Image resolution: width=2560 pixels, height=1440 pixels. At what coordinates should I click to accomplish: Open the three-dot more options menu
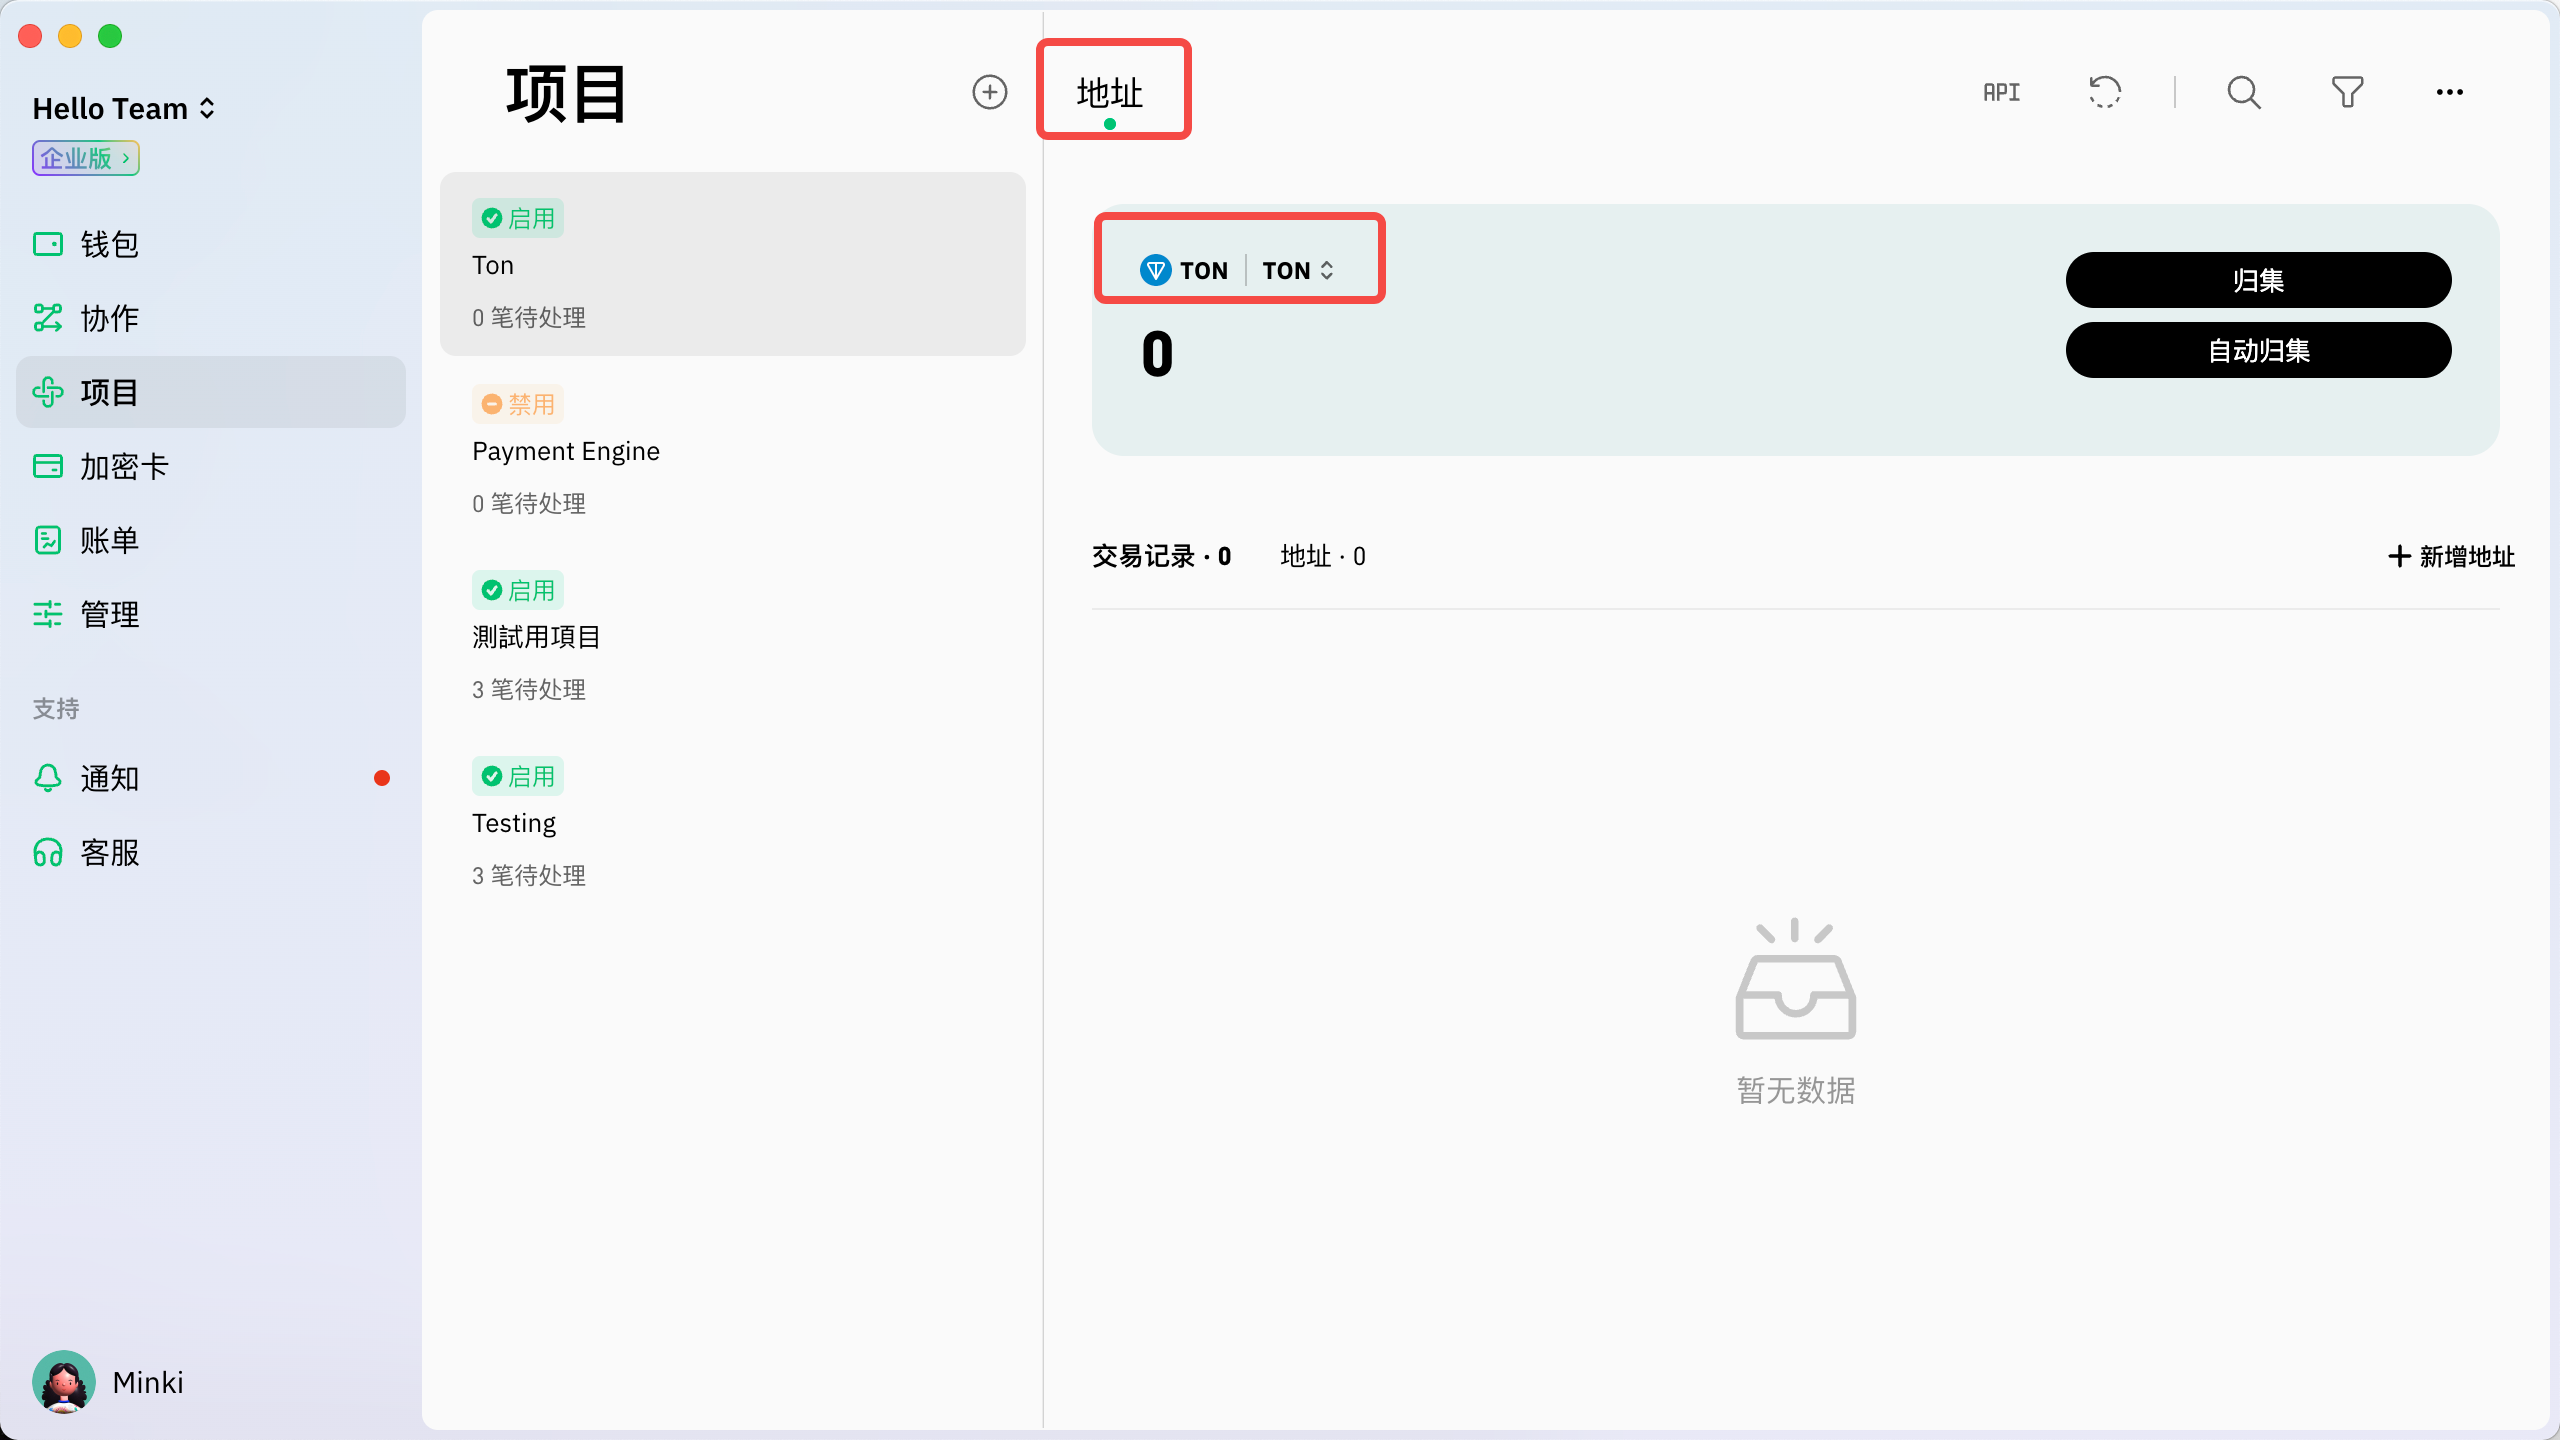2449,92
